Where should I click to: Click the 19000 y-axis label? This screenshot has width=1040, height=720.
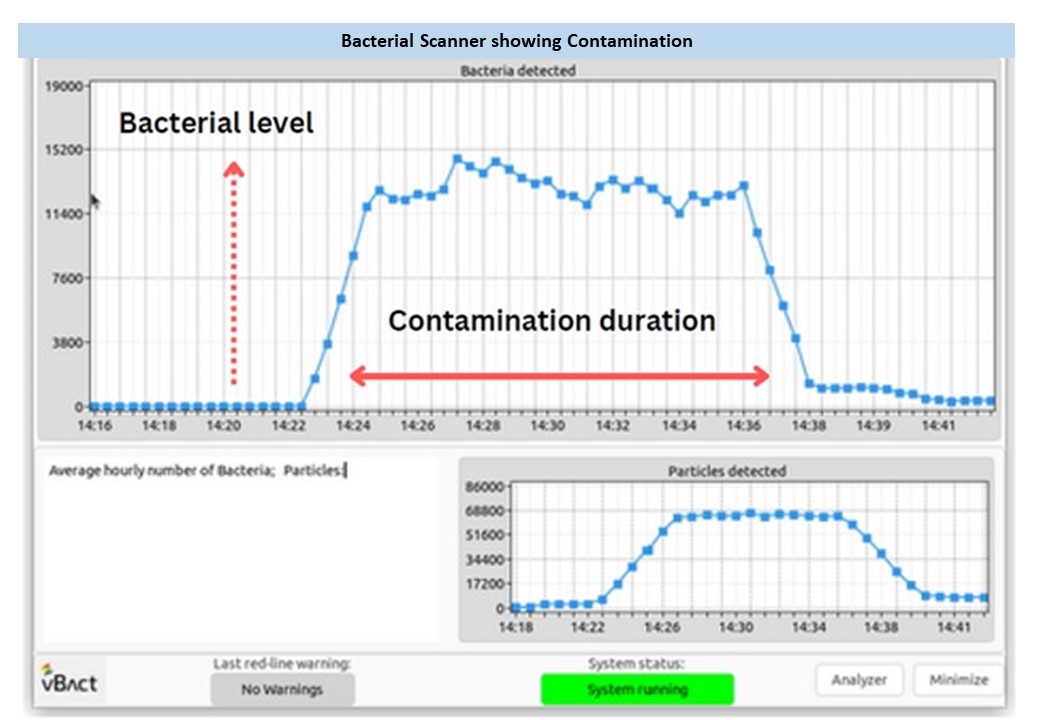point(62,86)
